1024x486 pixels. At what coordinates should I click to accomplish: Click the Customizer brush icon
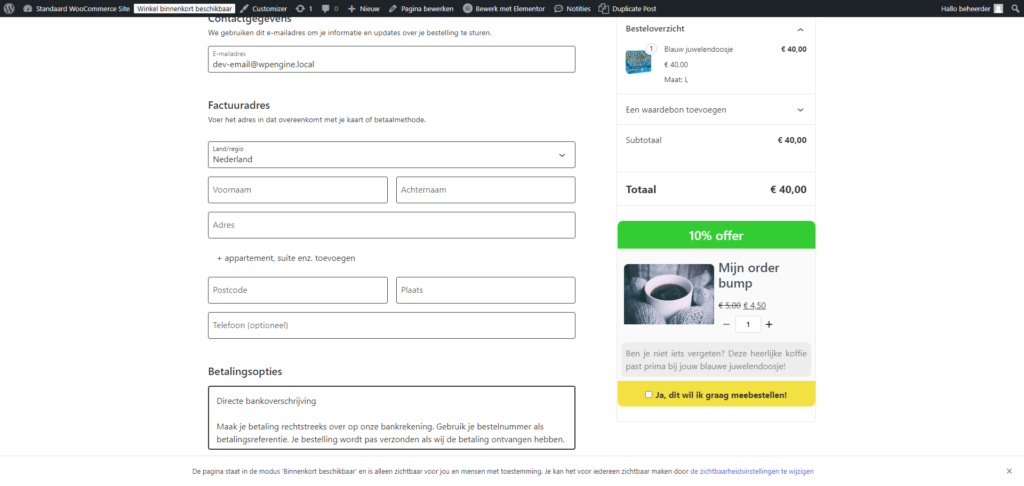tap(244, 8)
